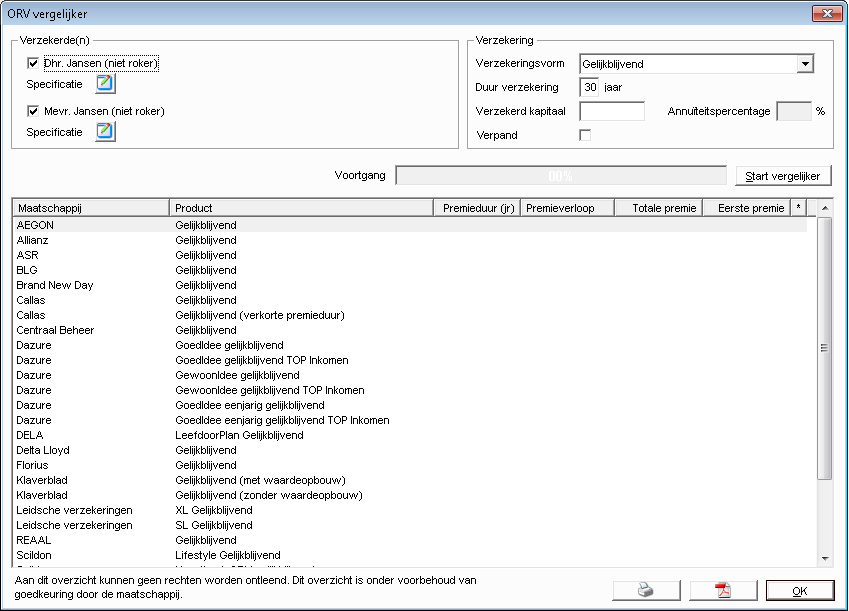849x611 pixels.
Task: Sort by Premieverloop column
Action: coord(567,208)
